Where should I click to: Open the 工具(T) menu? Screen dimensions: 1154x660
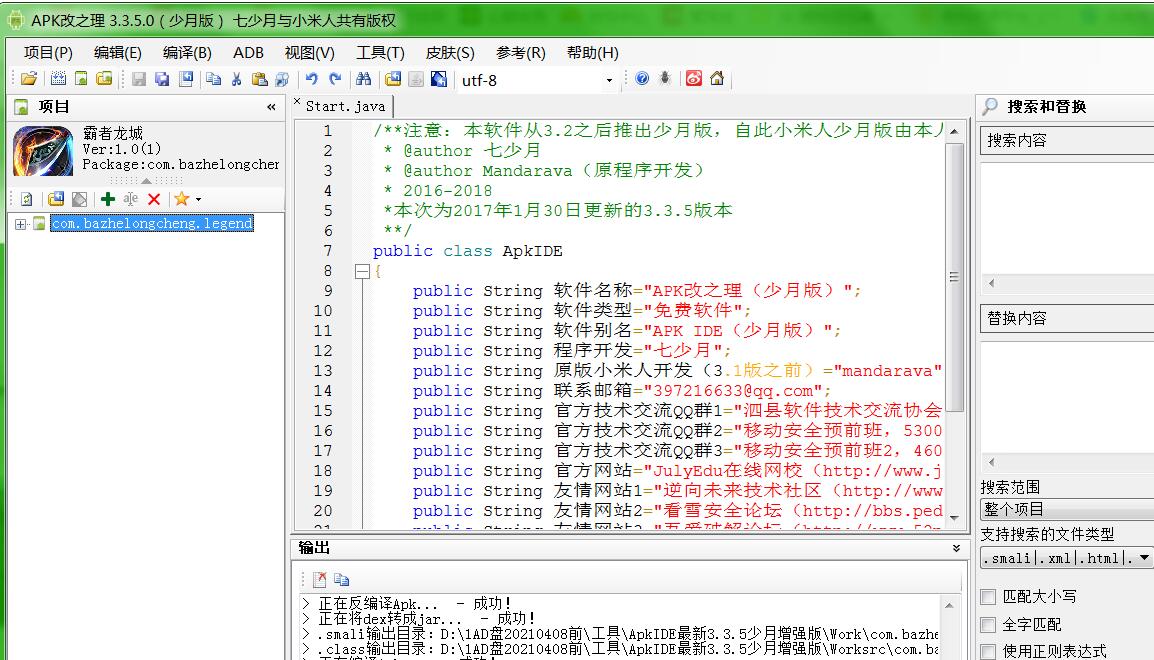click(380, 53)
